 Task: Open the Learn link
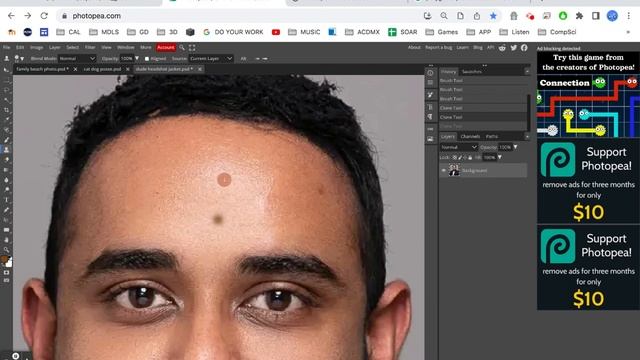[x=462, y=48]
